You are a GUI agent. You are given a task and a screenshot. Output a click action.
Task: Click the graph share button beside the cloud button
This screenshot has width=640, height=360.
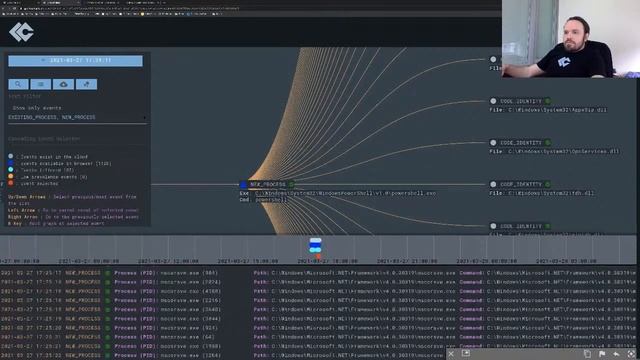[87, 84]
